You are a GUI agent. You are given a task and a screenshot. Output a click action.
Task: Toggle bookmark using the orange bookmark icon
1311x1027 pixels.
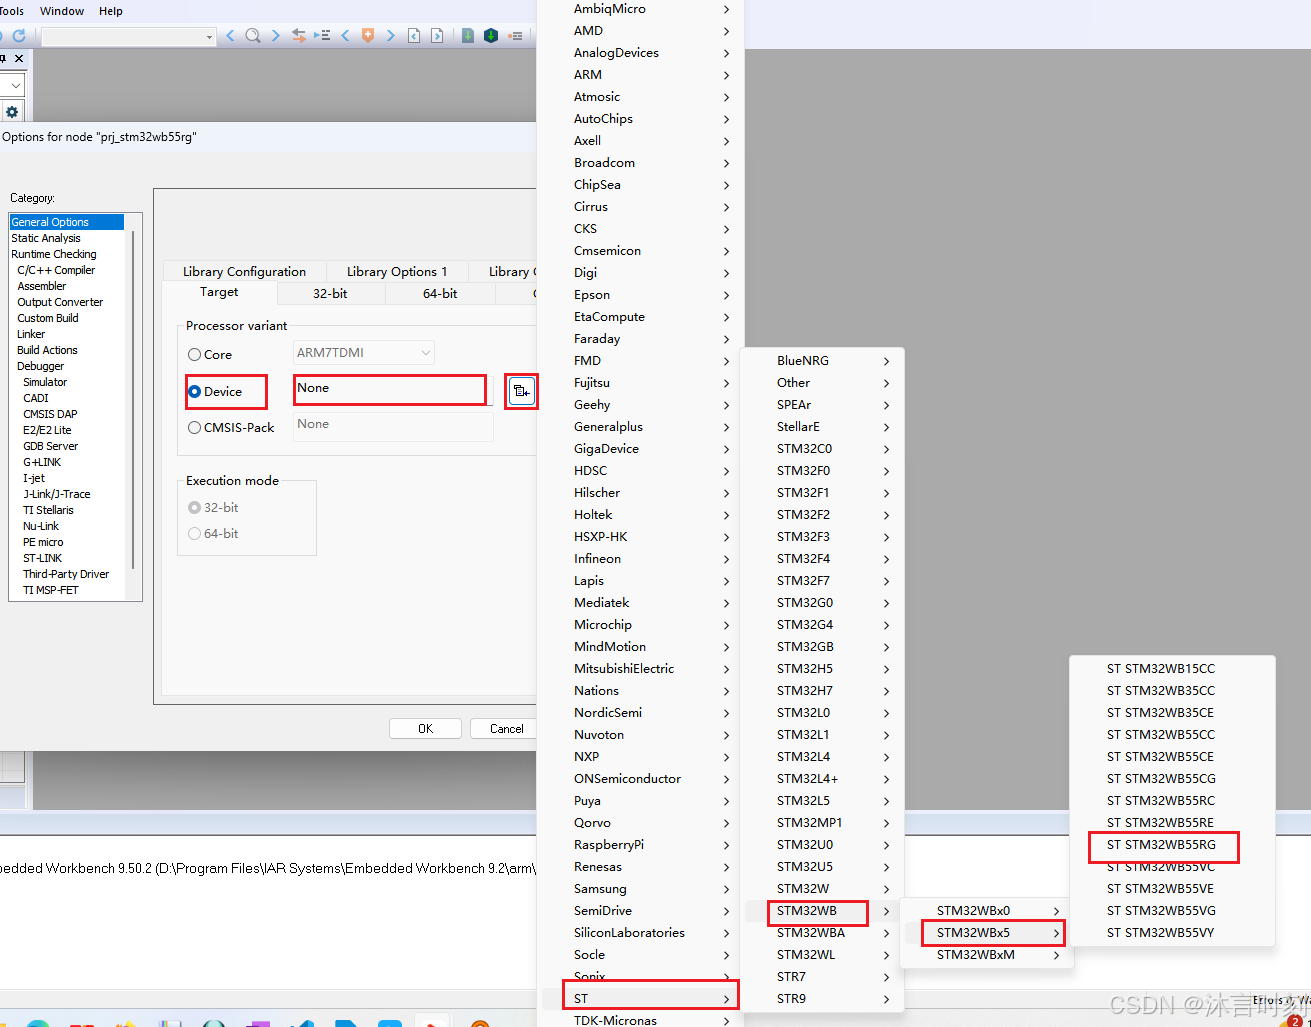click(368, 35)
